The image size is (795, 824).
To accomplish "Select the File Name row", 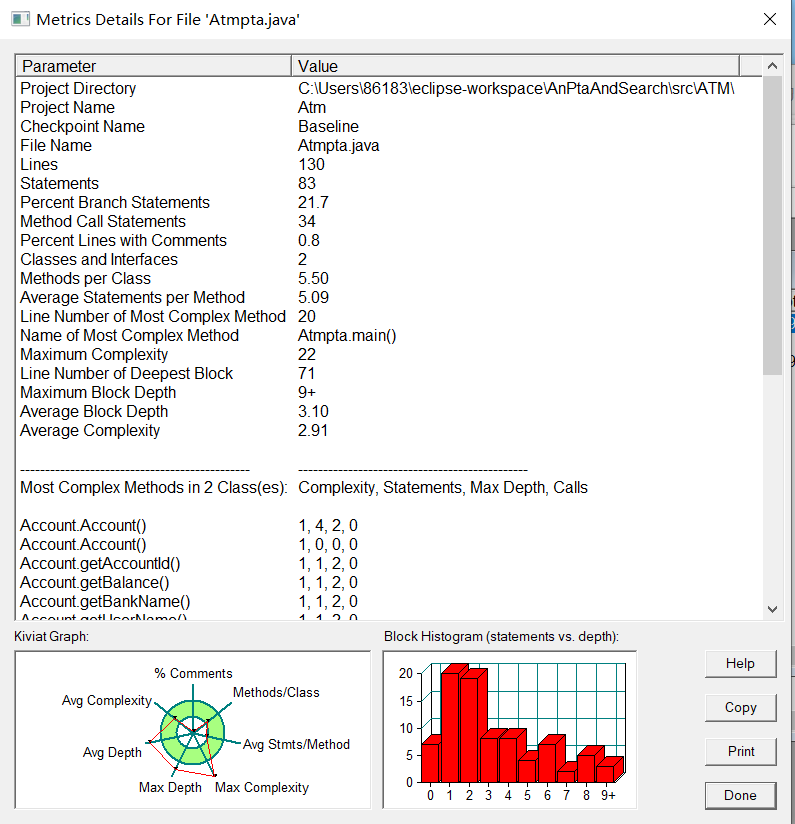I will (389, 145).
